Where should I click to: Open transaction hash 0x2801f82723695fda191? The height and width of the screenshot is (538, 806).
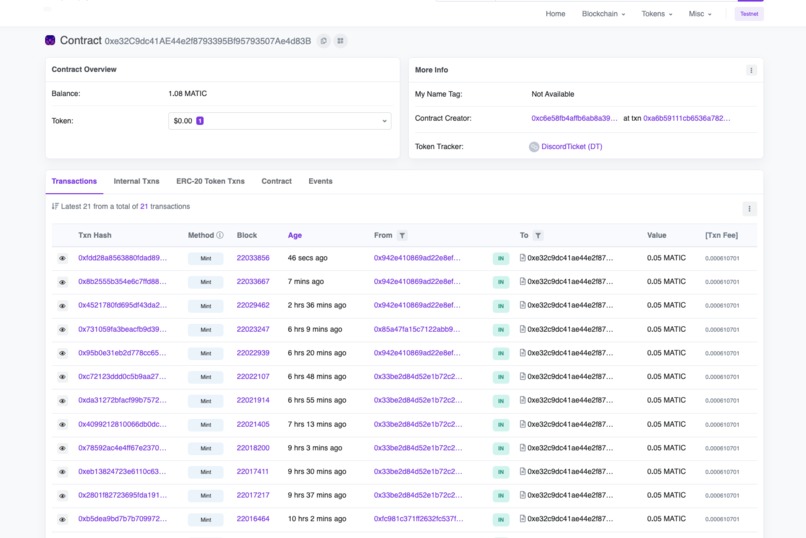(122, 495)
